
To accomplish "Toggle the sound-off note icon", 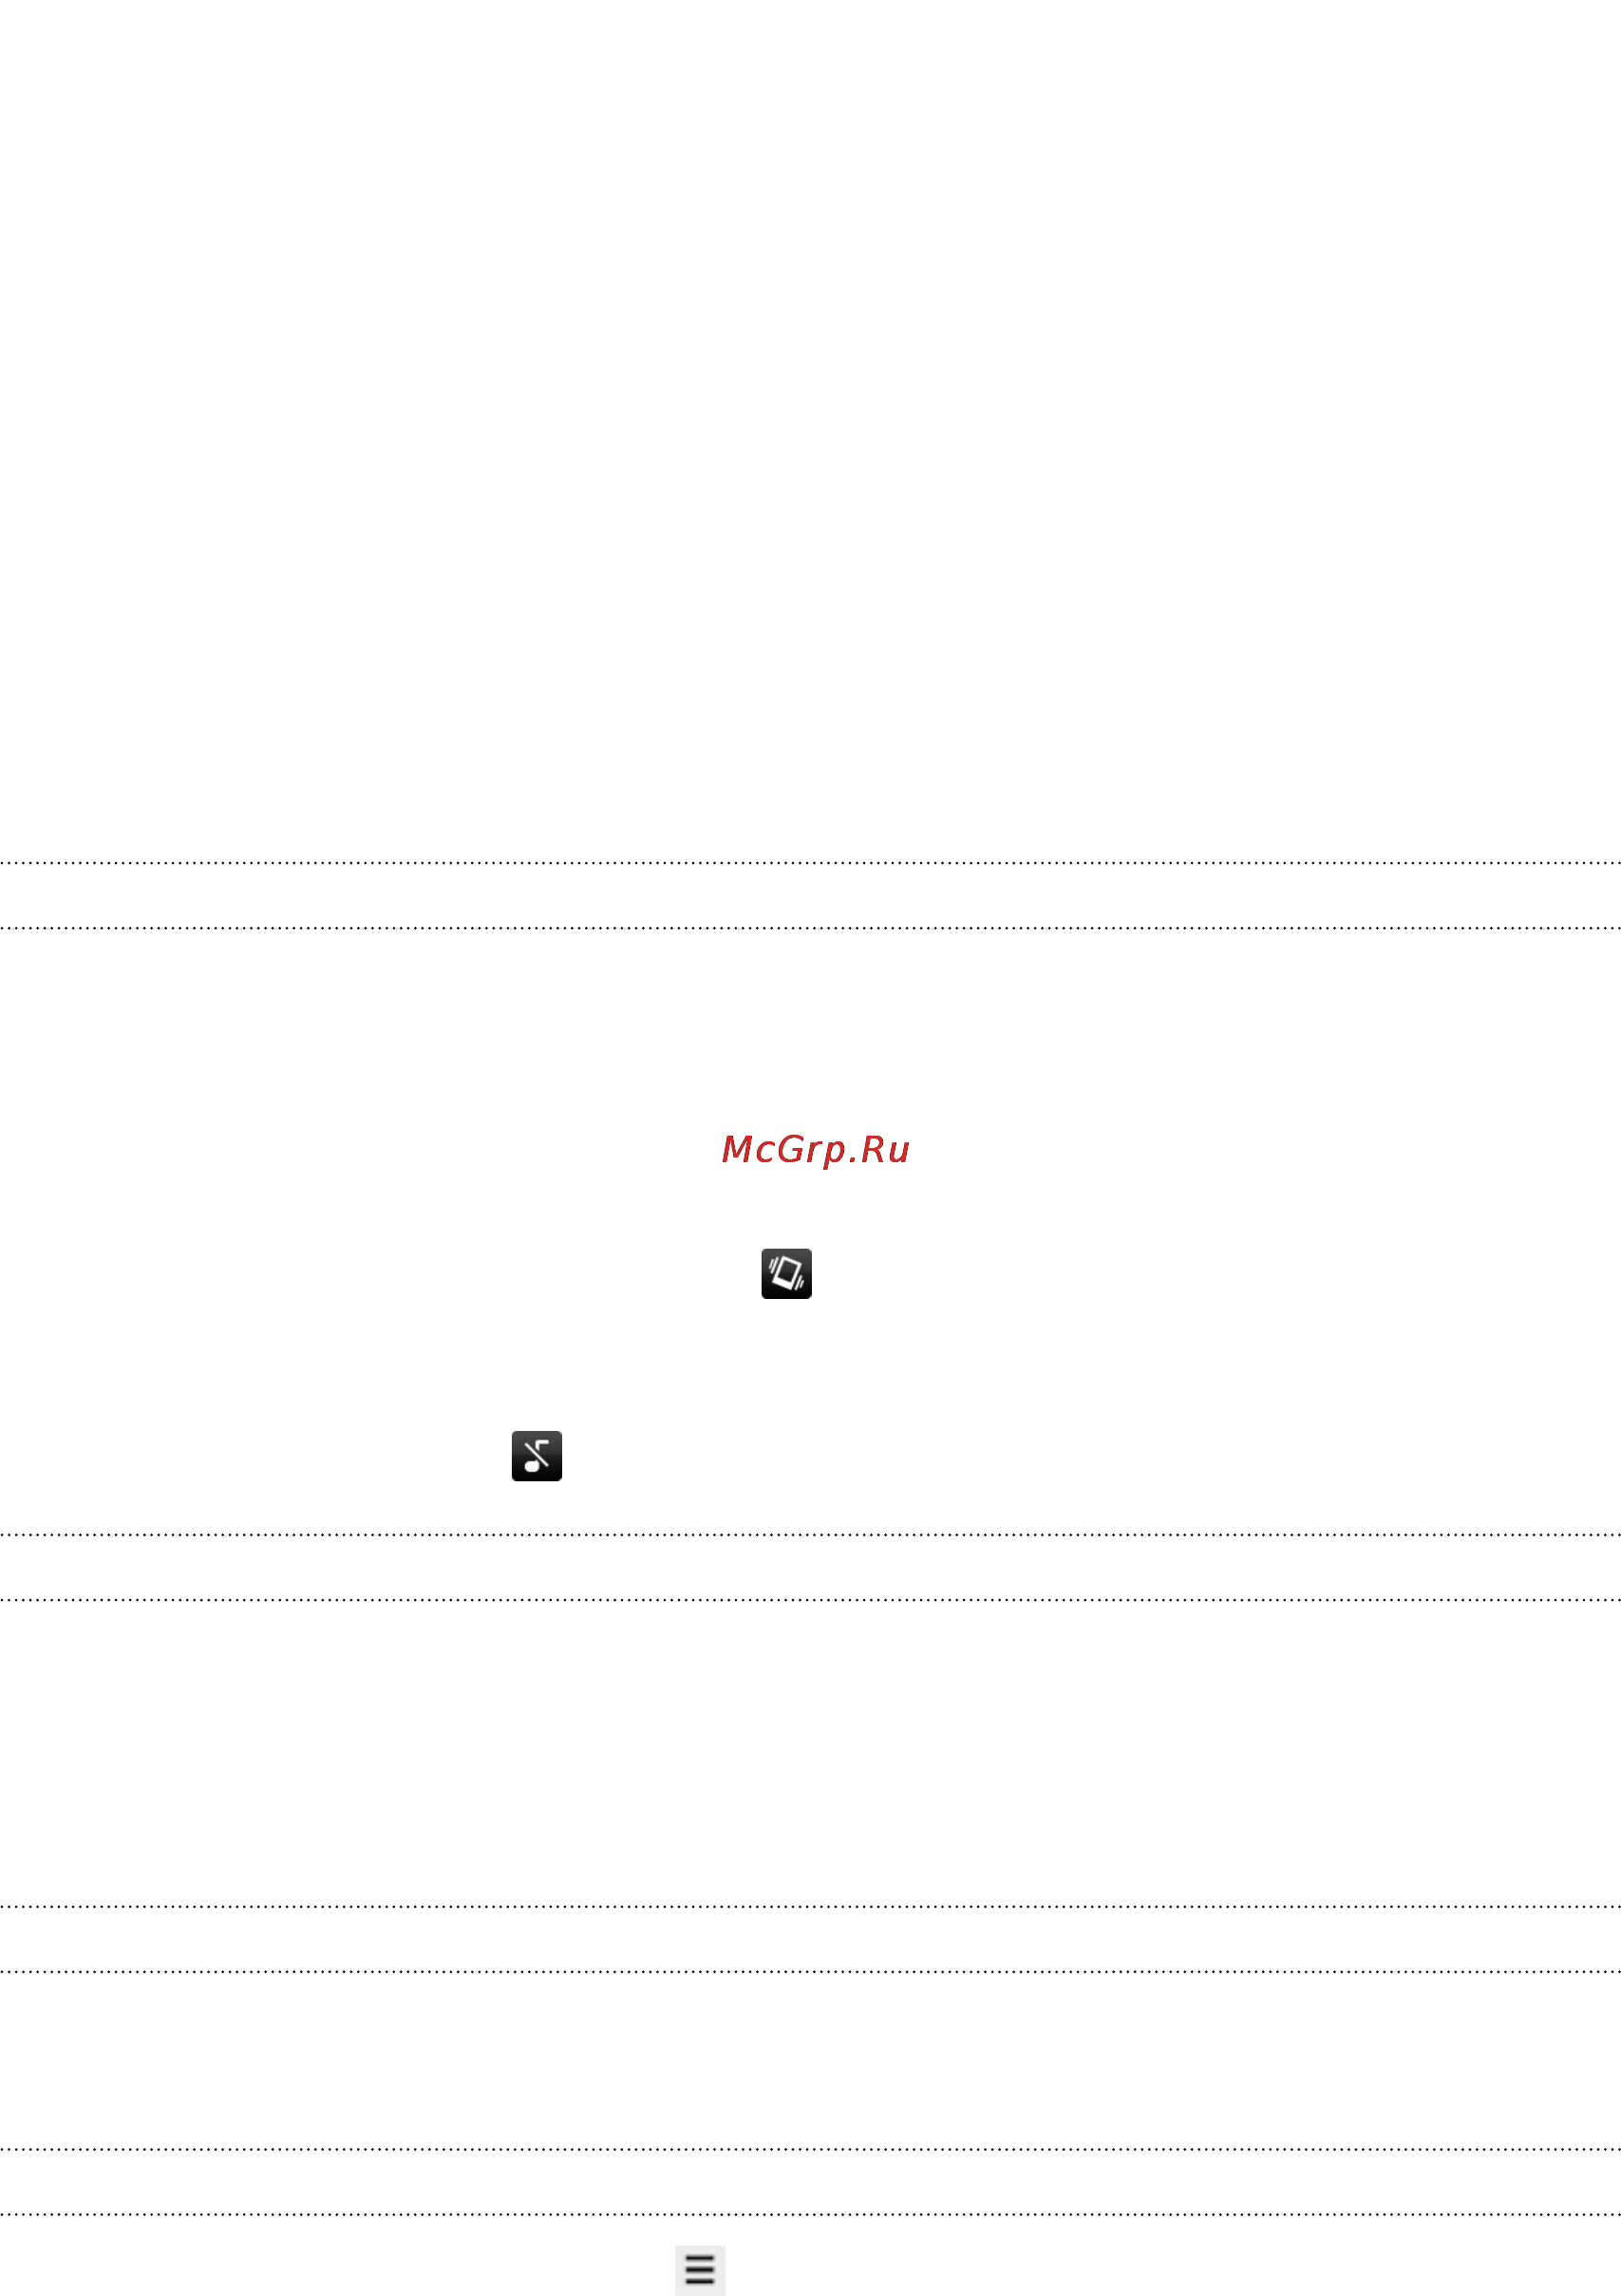I will (x=537, y=1455).
